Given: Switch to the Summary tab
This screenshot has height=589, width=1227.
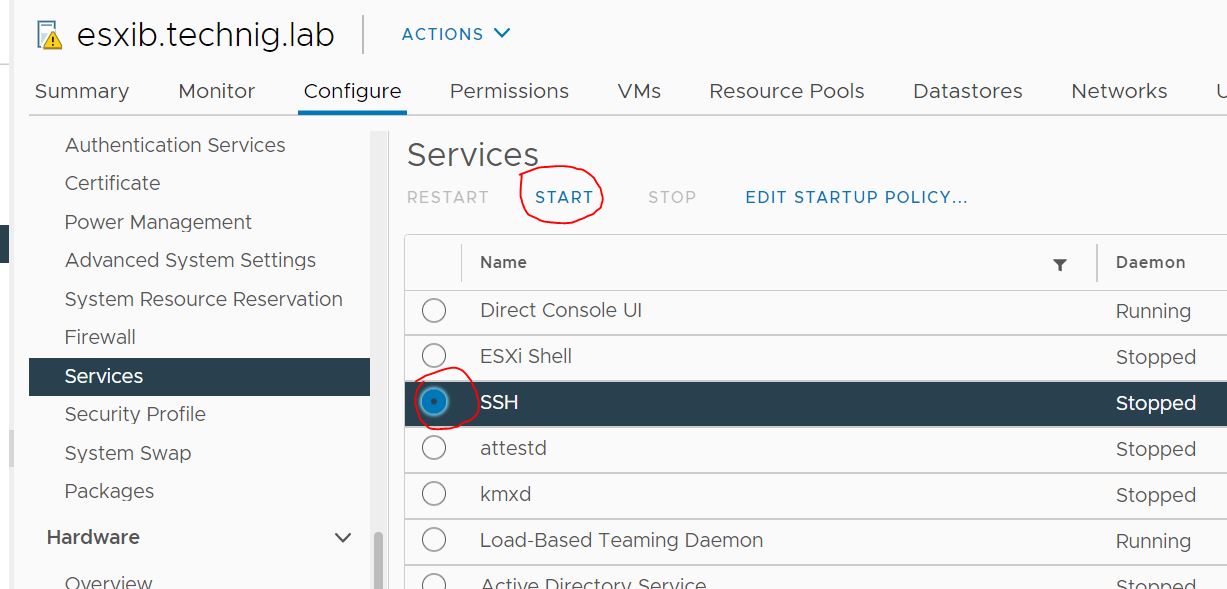Looking at the screenshot, I should 82,91.
